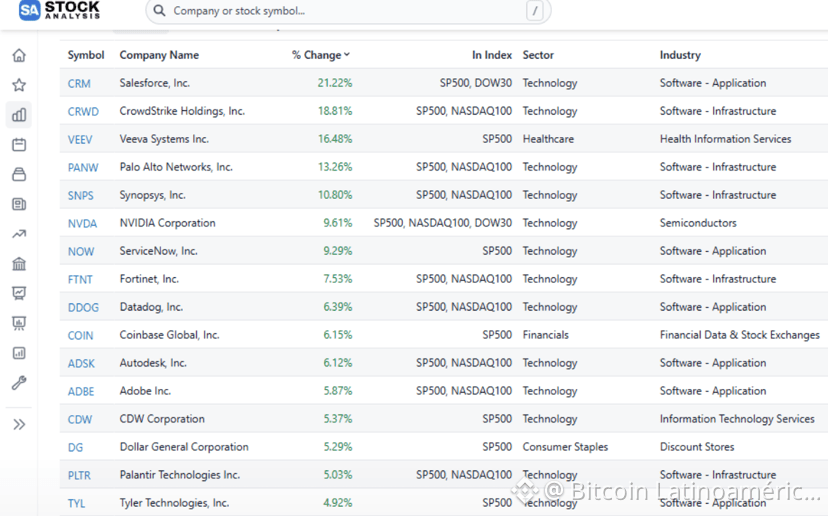Viewport: 828px width, 516px height.
Task: Open the ADSK ticker link
Action: [x=81, y=363]
